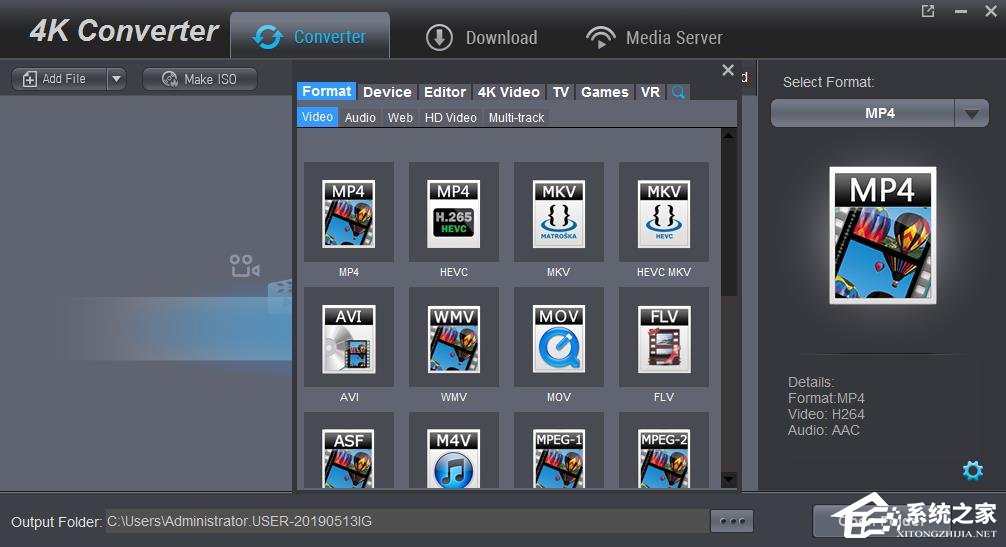Open the Select Format MP4 dropdown
This screenshot has height=547, width=1006.
tap(971, 114)
